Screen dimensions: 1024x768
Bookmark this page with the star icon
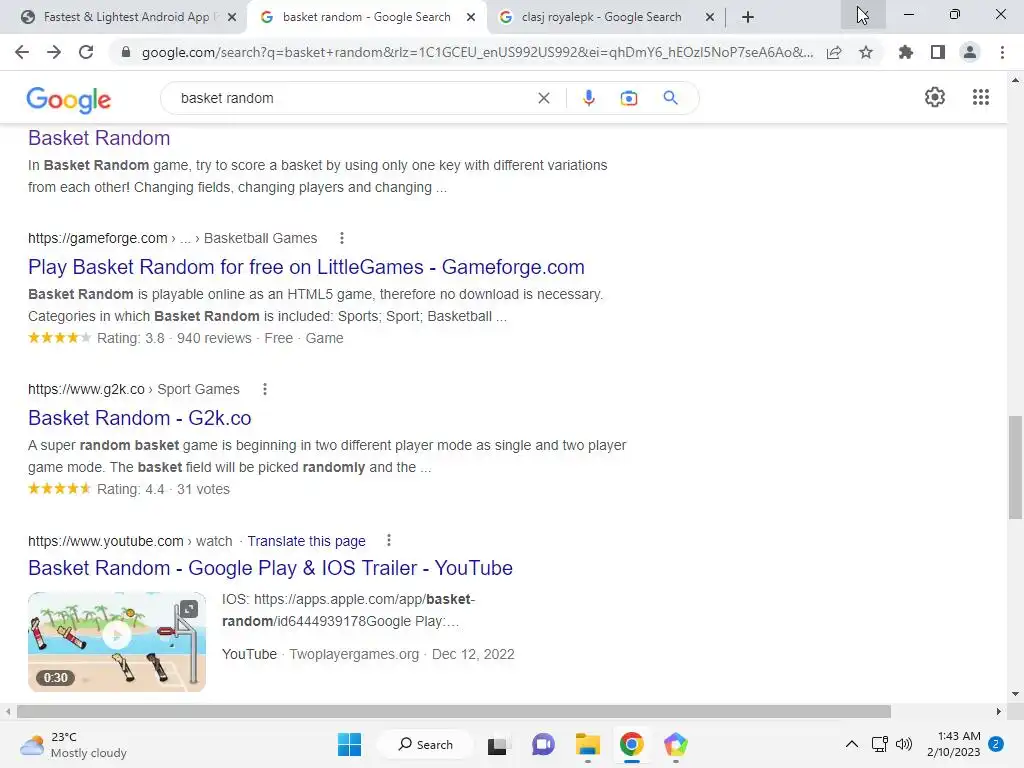pyautogui.click(x=866, y=52)
